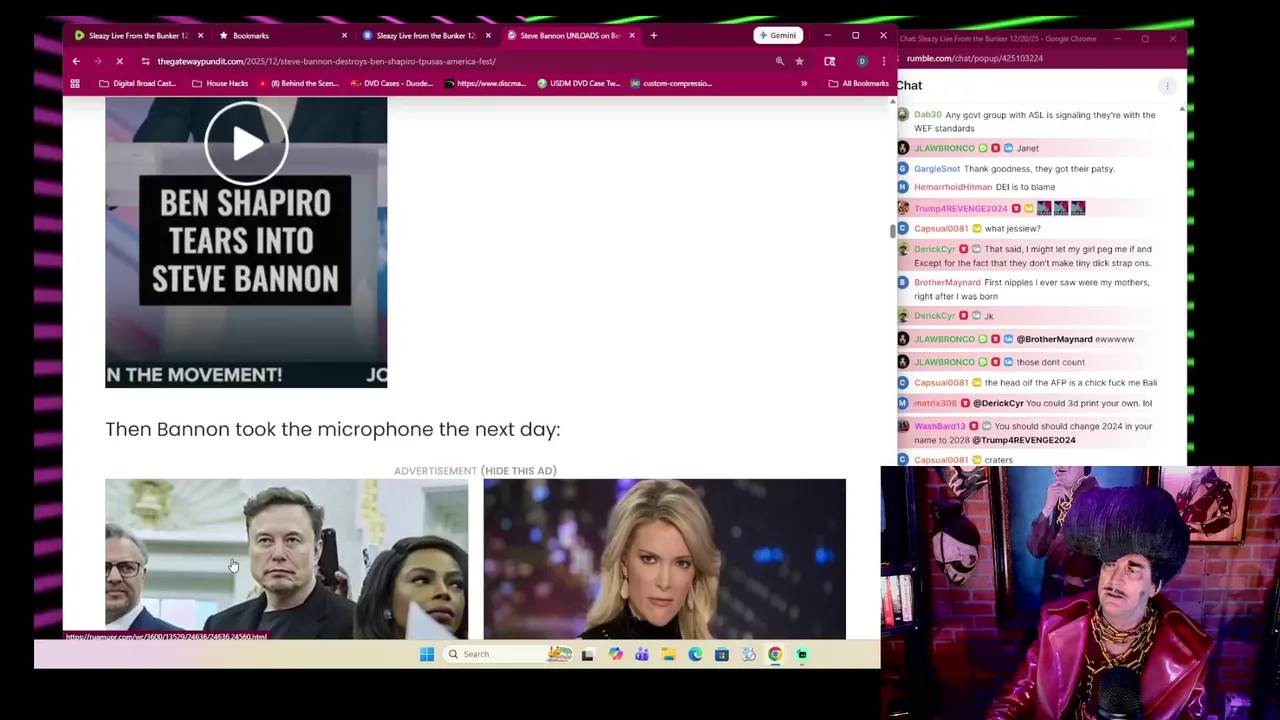Open Microsoft Store from taskbar

pos(721,654)
